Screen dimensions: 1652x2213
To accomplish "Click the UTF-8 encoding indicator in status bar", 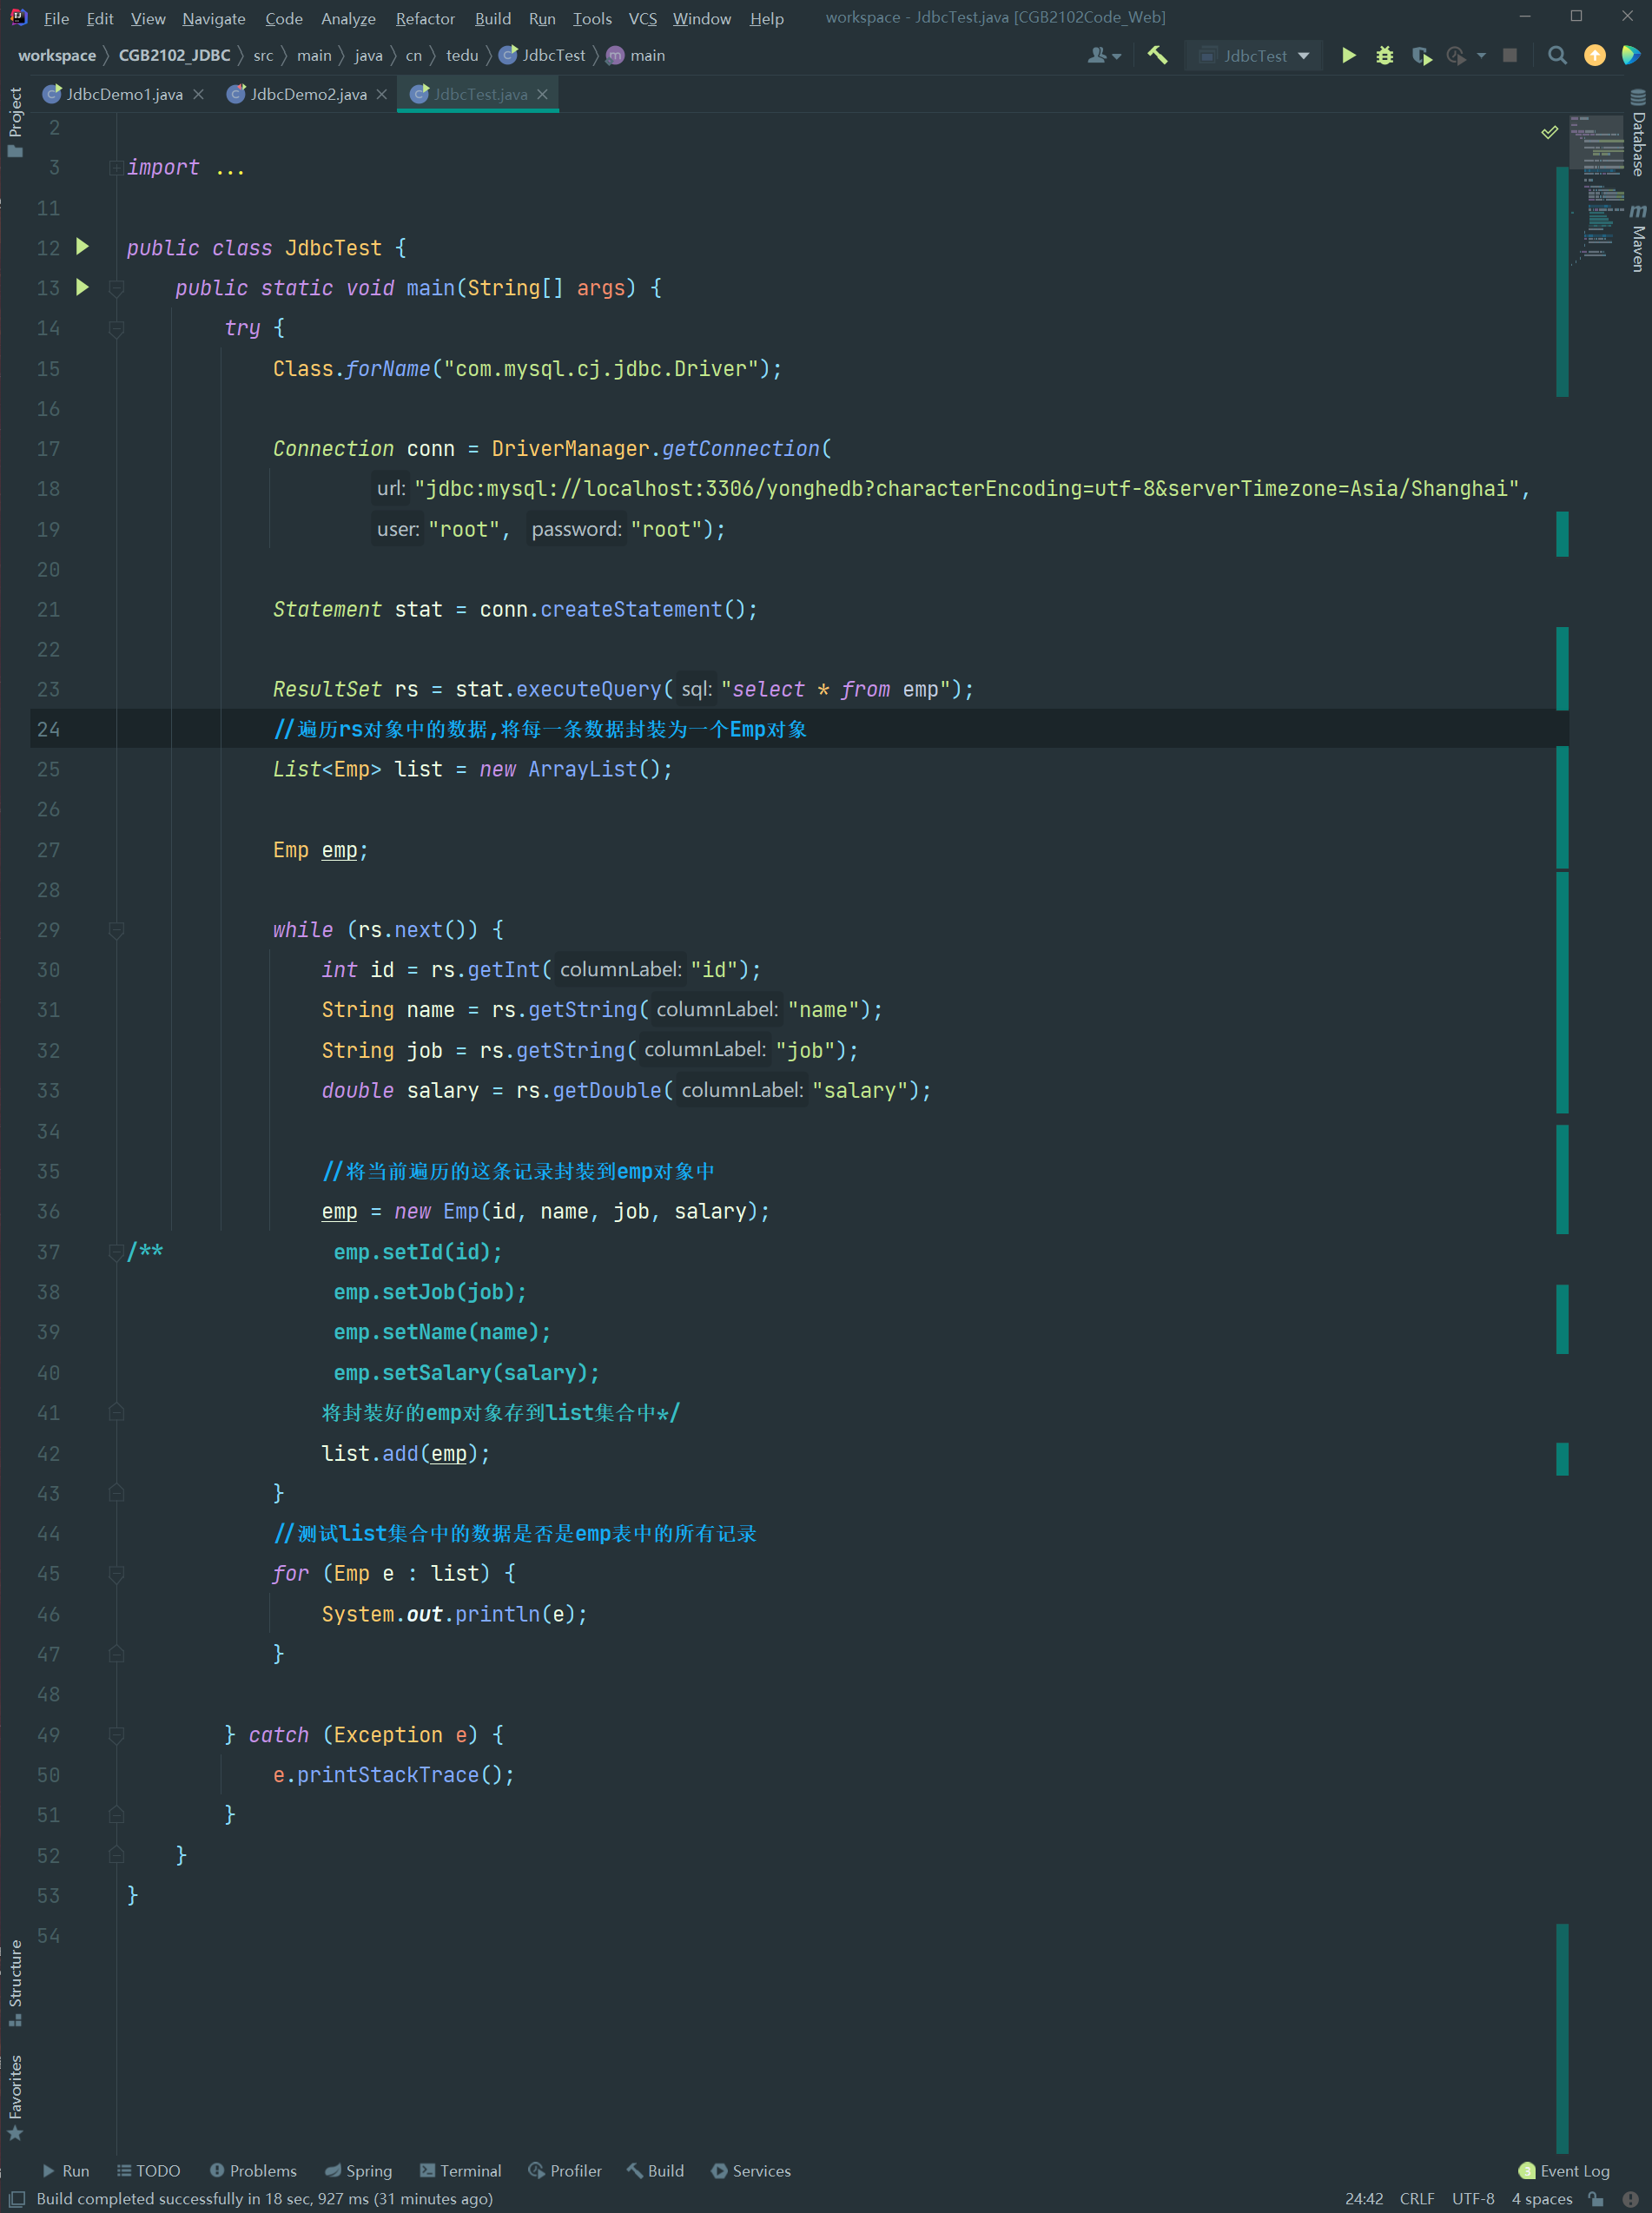I will 1472,2199.
